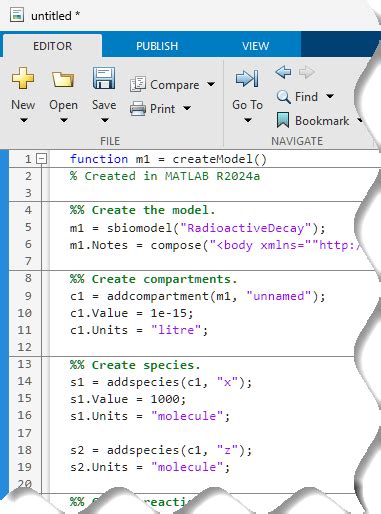The width and height of the screenshot is (381, 514).
Task: Click the addspecies "z" line
Action: 161,451
